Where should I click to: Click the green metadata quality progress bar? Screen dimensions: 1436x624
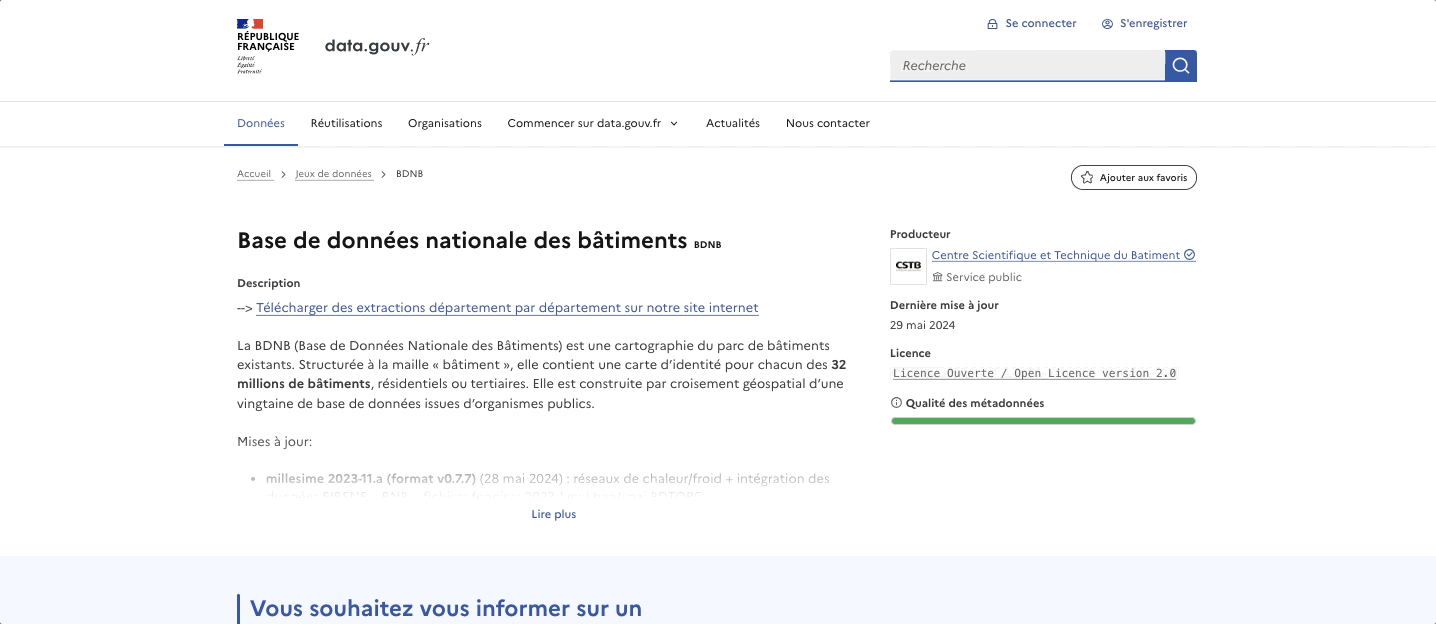[x=1043, y=421]
